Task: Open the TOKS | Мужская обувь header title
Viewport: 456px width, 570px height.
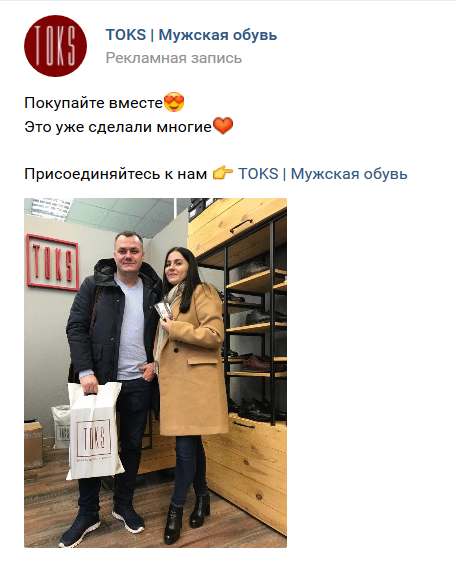Action: (x=191, y=35)
